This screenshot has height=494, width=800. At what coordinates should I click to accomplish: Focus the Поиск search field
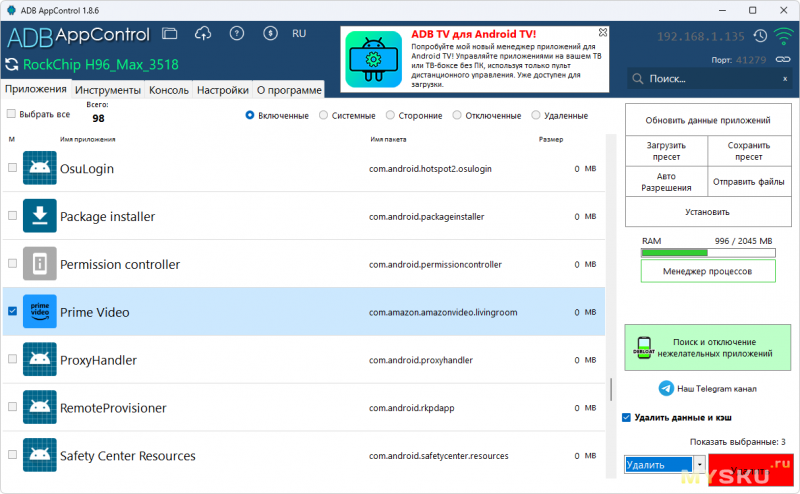click(709, 79)
